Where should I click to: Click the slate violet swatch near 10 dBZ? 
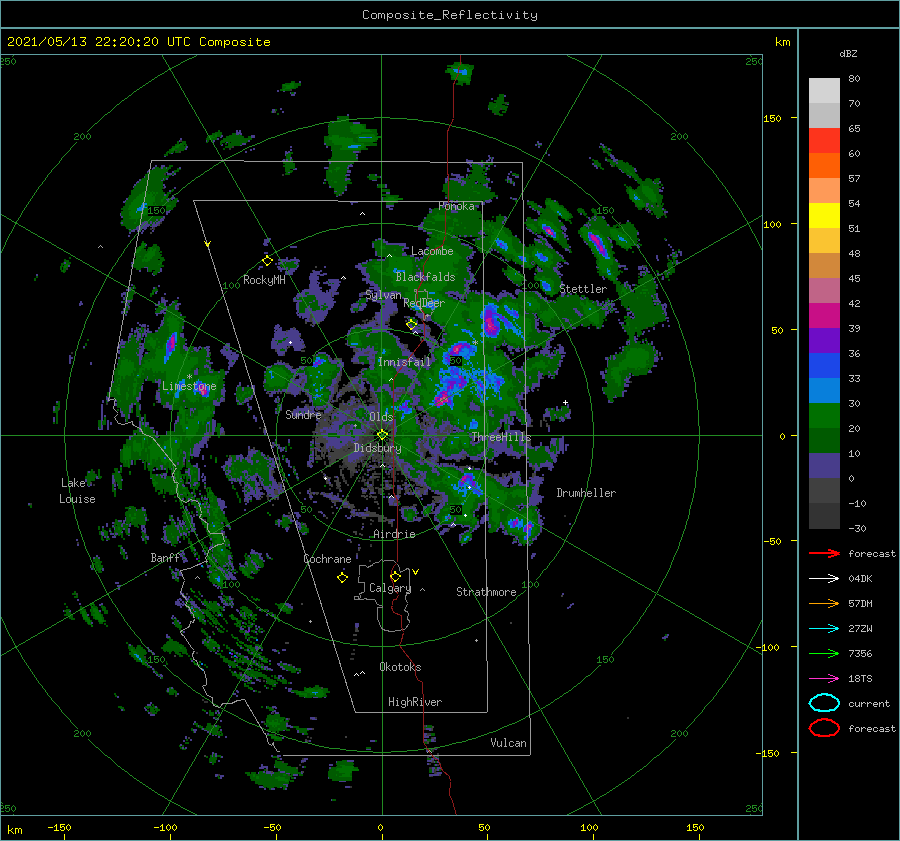(824, 466)
